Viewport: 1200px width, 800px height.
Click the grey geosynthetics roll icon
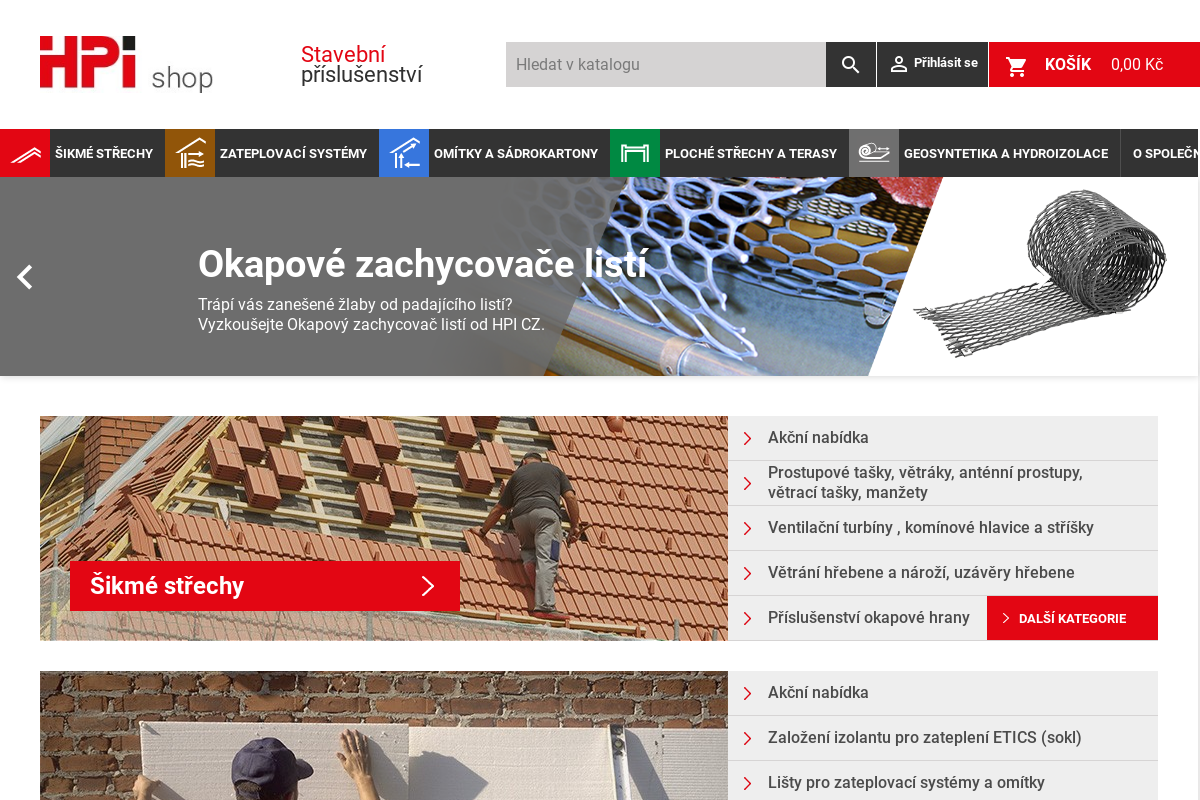(874, 154)
